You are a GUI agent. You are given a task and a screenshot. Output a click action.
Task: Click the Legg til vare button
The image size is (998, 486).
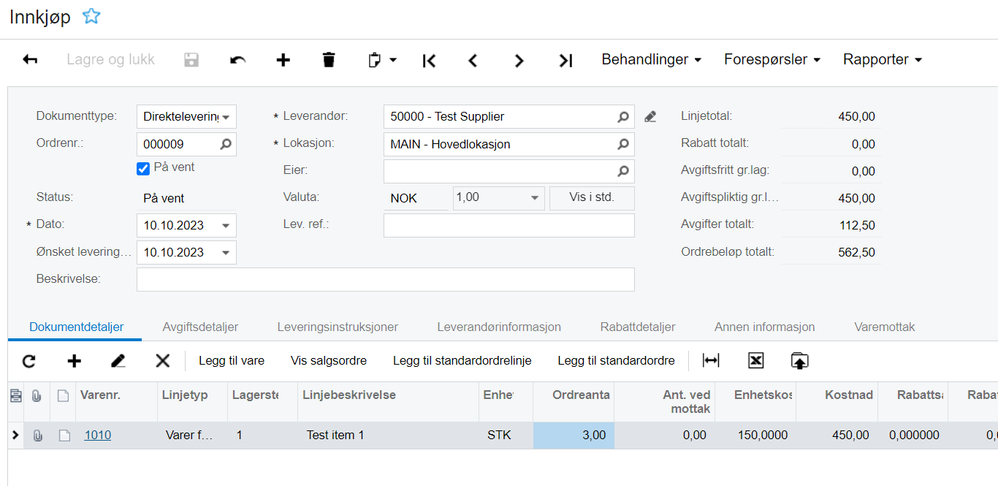pos(232,361)
